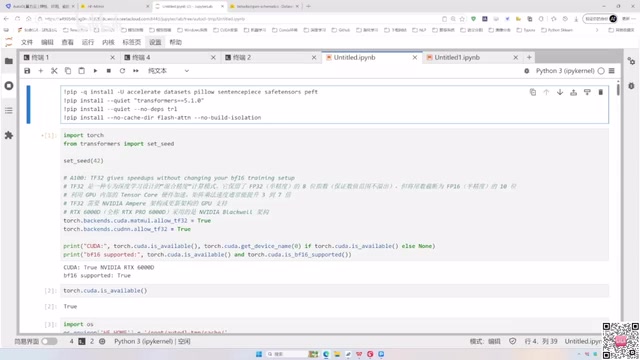The width and height of the screenshot is (640, 360).
Task: Click the Python 3 (ipykernel) status bar entry
Action: click(x=152, y=341)
